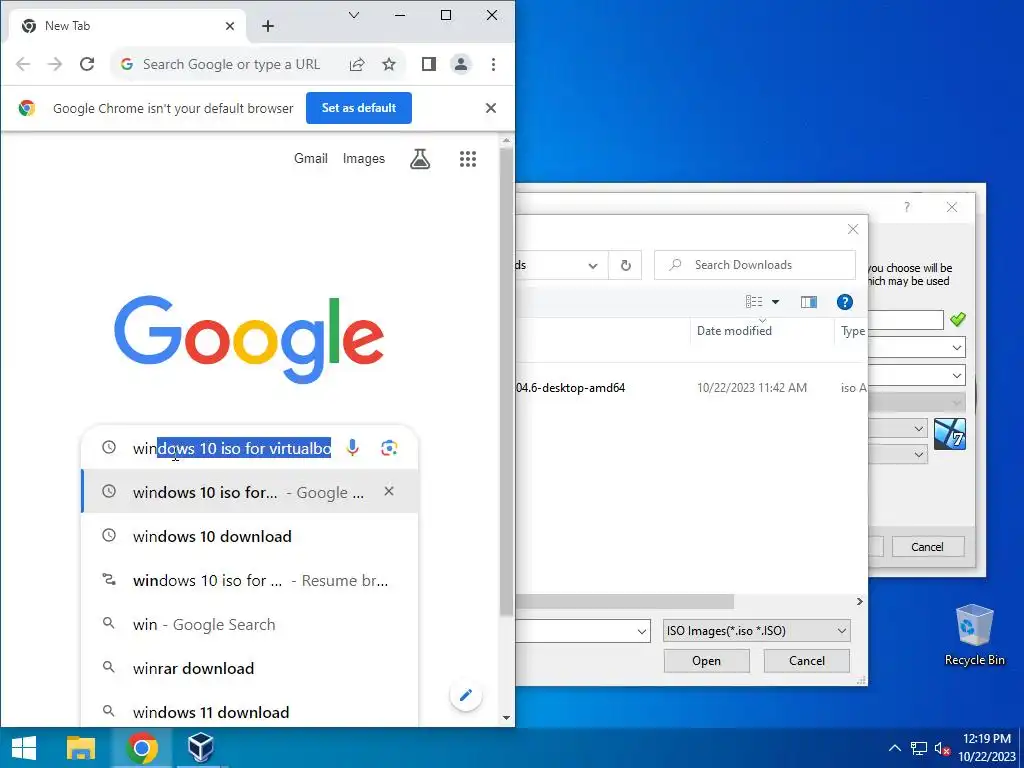Remove the windows 10 iso history suggestion
The width and height of the screenshot is (1024, 768).
(389, 491)
